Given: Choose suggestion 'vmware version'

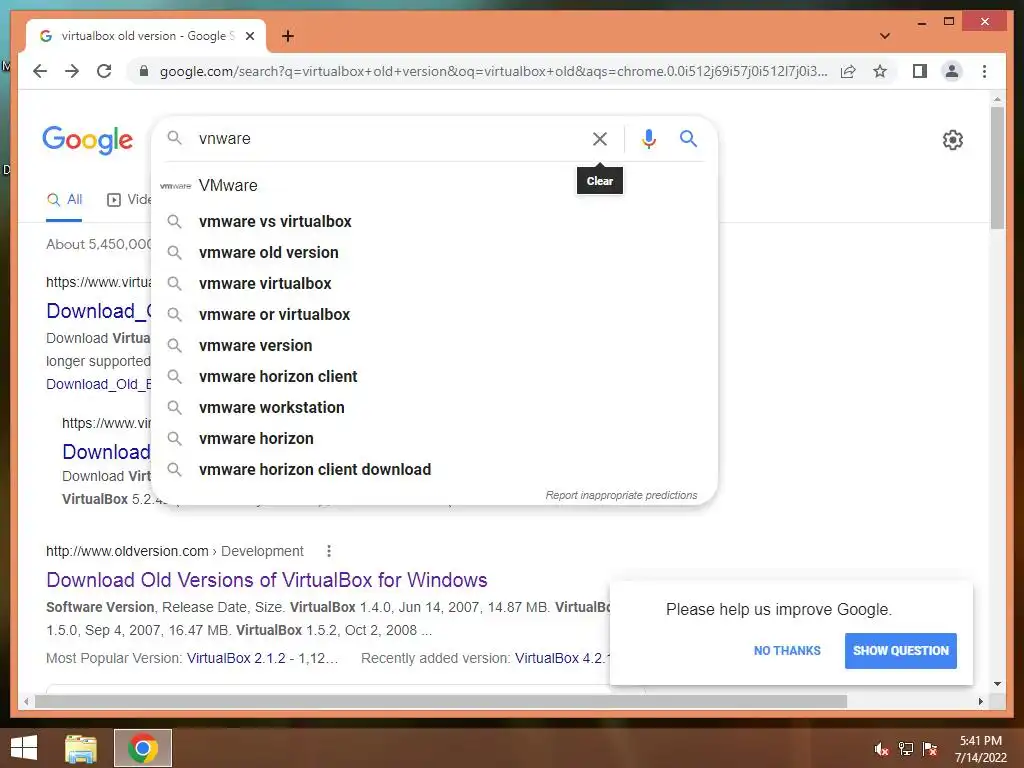Looking at the screenshot, I should (434, 345).
